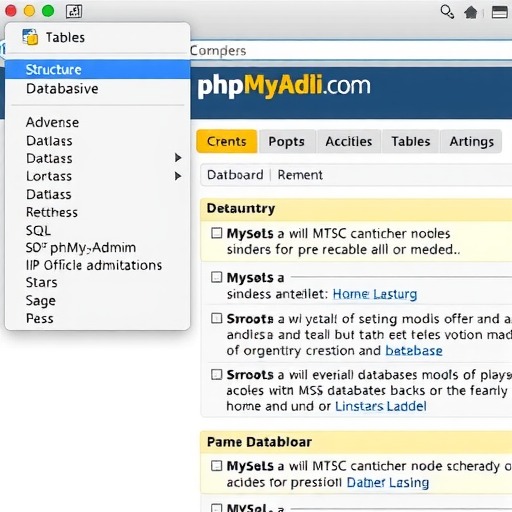Click the Datlass entry directly above Retthess

pyautogui.click(x=49, y=194)
